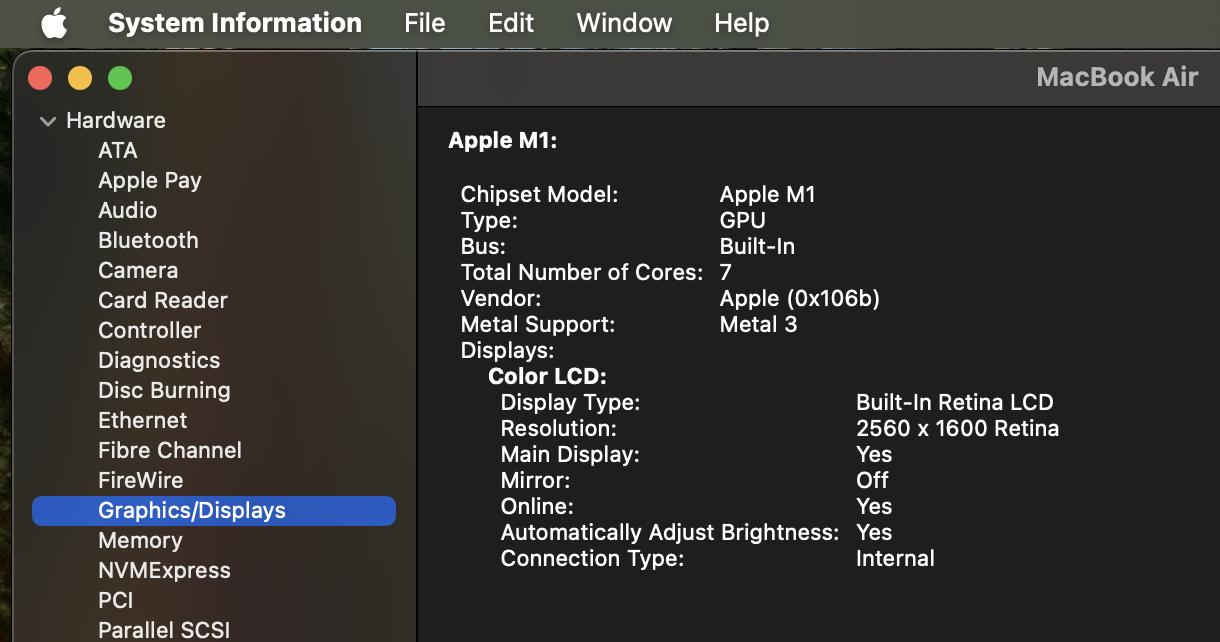1220x642 pixels.
Task: Collapse the Hardware section chevron
Action: click(x=47, y=121)
